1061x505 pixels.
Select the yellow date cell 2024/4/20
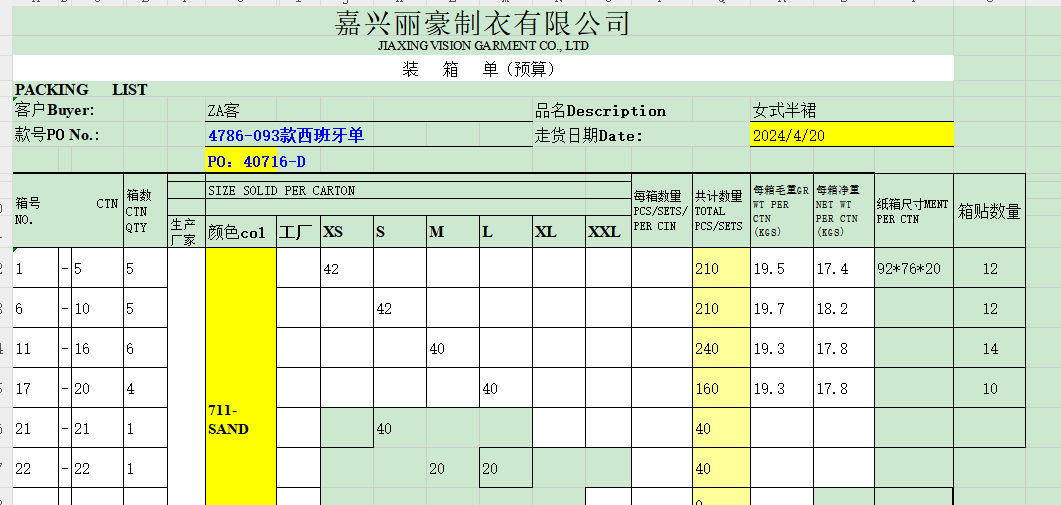[x=850, y=135]
